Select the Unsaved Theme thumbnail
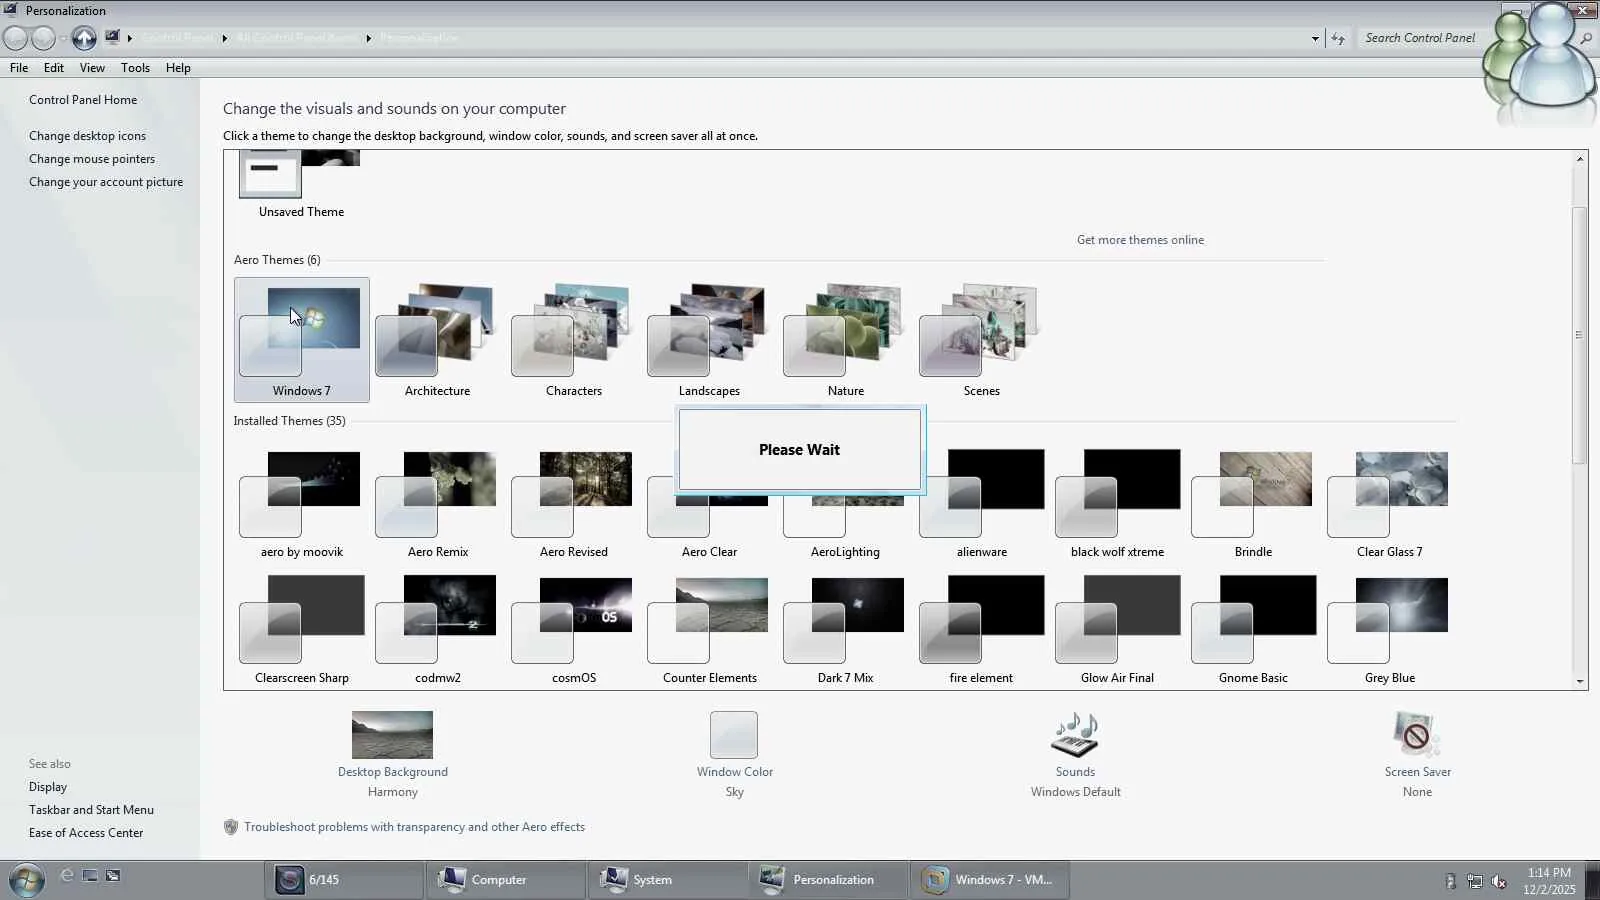This screenshot has height=900, width=1600. [301, 185]
